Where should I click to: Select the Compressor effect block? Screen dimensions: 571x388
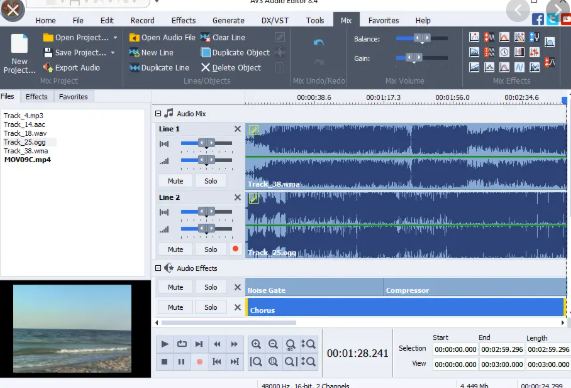click(x=474, y=287)
